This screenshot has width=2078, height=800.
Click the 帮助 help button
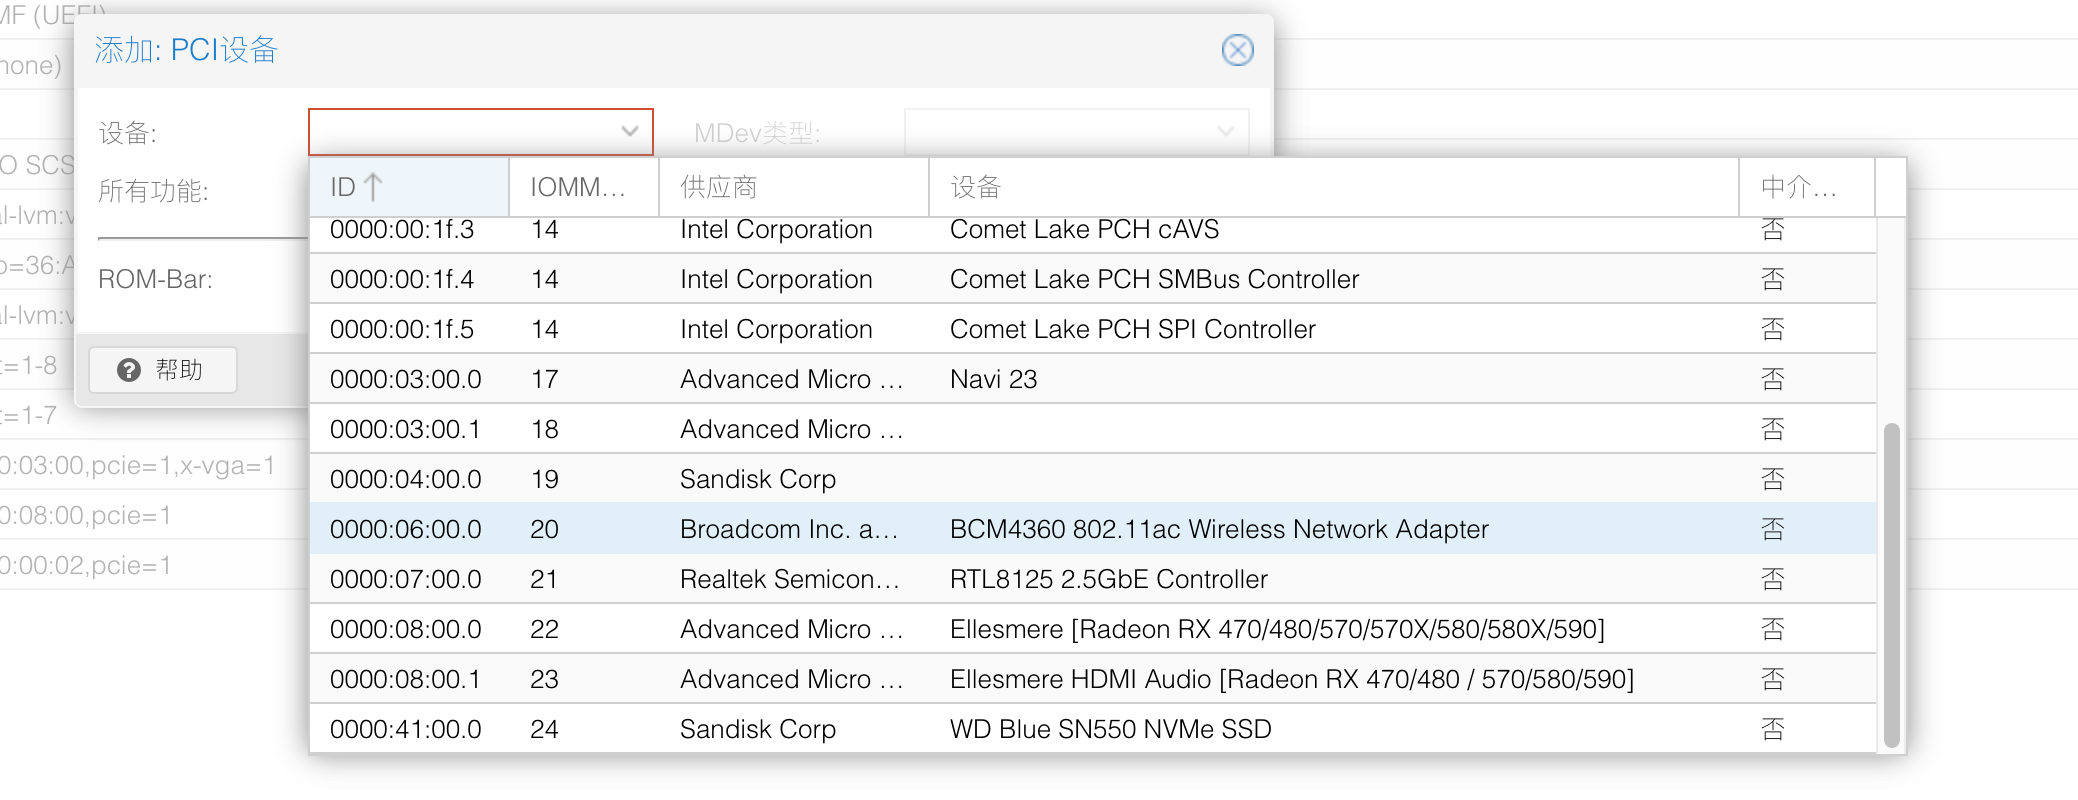tap(163, 370)
